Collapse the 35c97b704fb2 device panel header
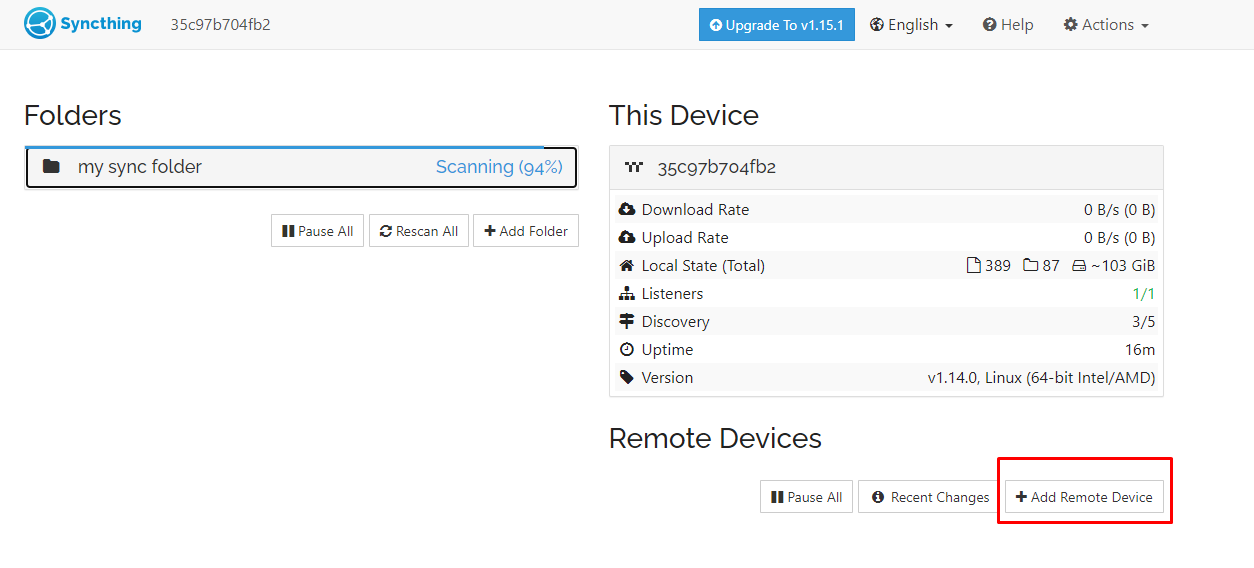This screenshot has width=1254, height=568. tap(886, 167)
